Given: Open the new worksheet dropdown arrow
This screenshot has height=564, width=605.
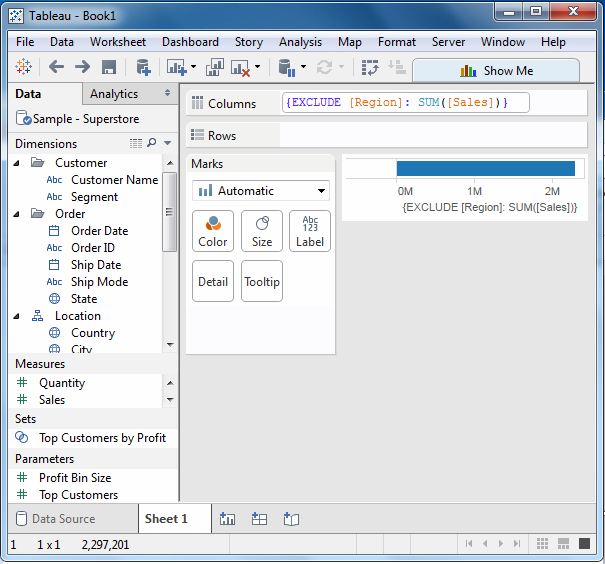Looking at the screenshot, I should click(193, 67).
